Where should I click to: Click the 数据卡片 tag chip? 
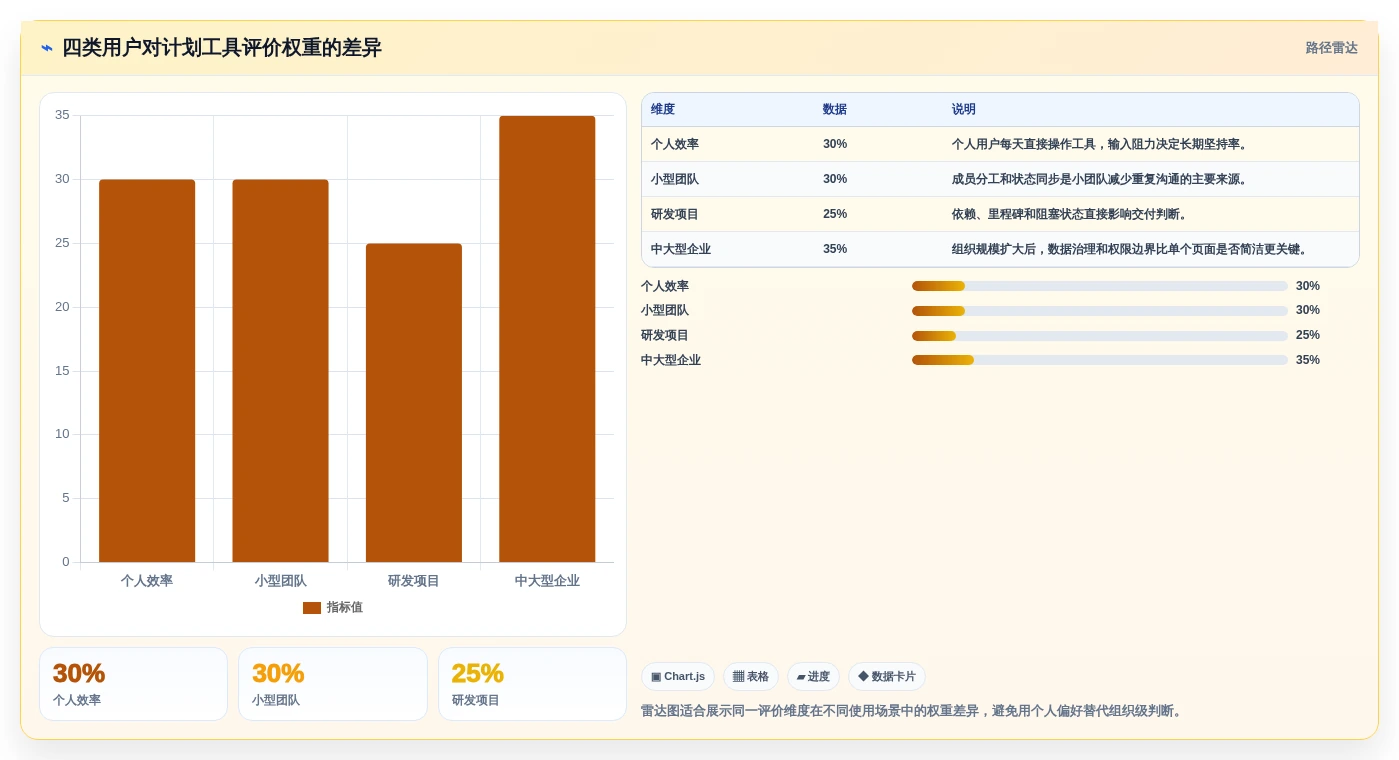point(887,677)
